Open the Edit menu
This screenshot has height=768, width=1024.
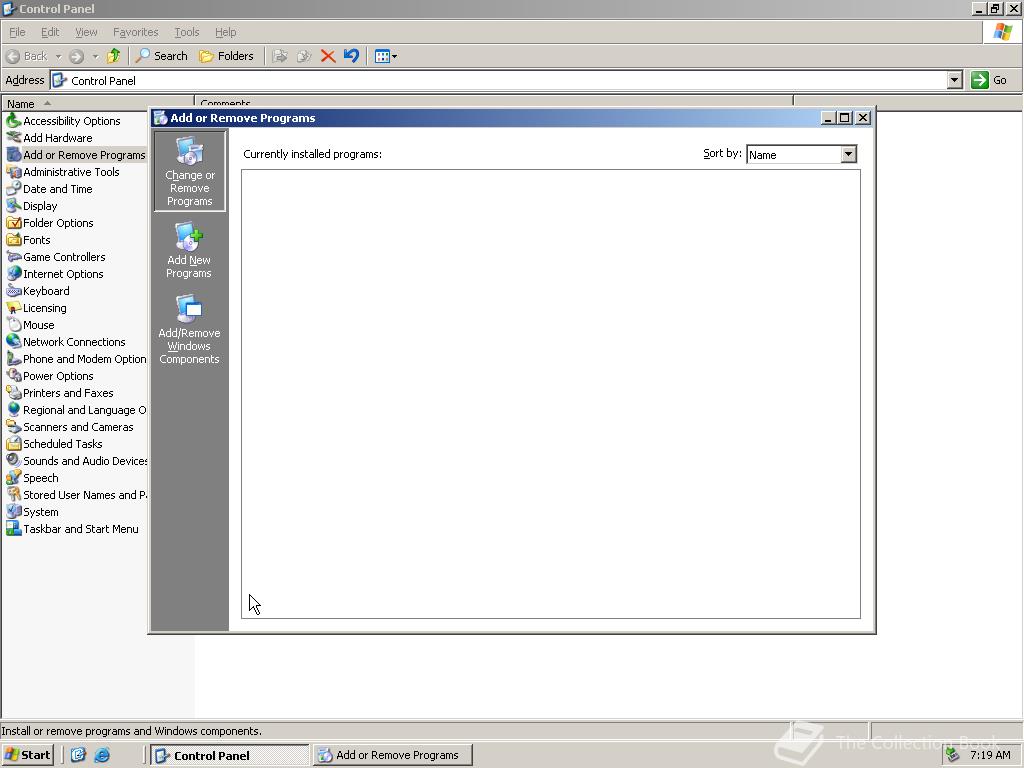click(x=50, y=32)
